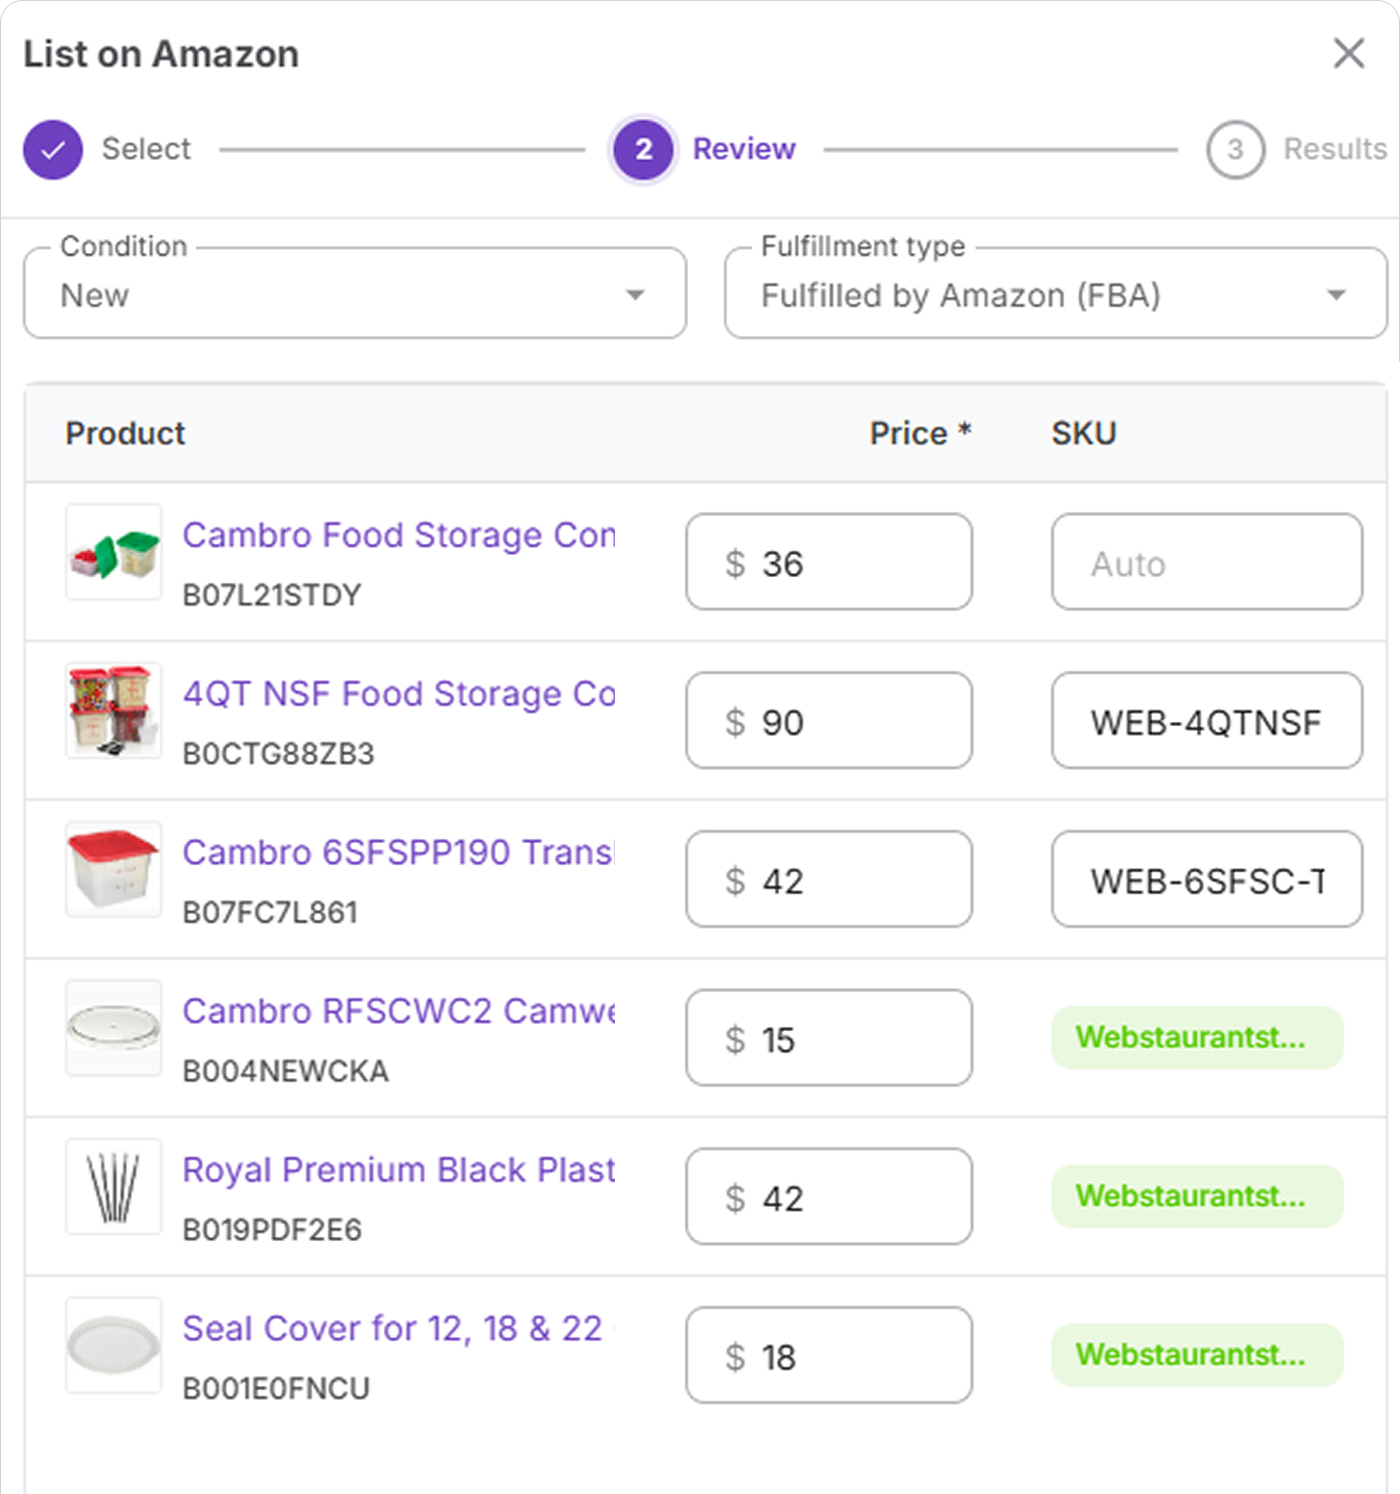1400x1494 pixels.
Task: Open the Seal Cover for 12, 18 link
Action: point(393,1329)
